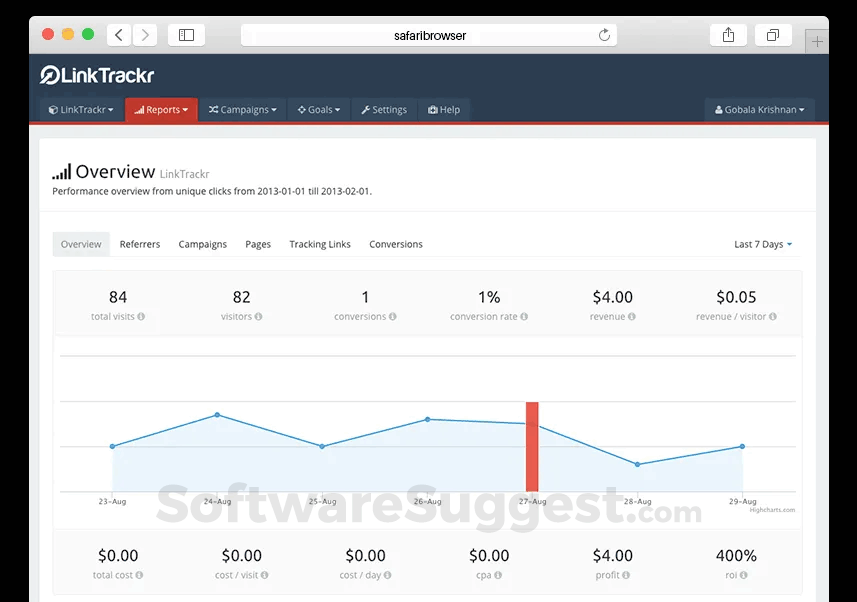The height and width of the screenshot is (602, 857).
Task: Click info icon beside conversion rate
Action: [x=524, y=317]
